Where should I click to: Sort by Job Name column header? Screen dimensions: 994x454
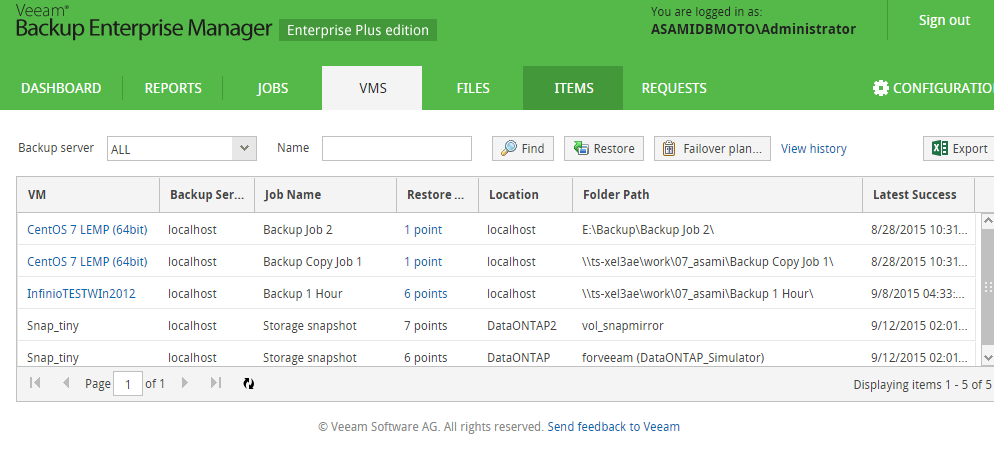click(x=325, y=195)
